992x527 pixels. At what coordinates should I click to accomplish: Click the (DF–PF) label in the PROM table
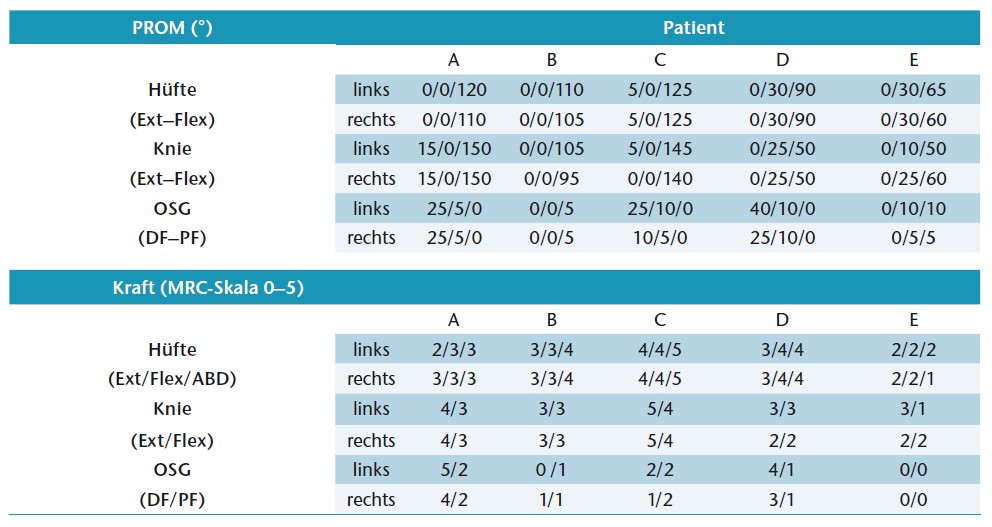172,238
